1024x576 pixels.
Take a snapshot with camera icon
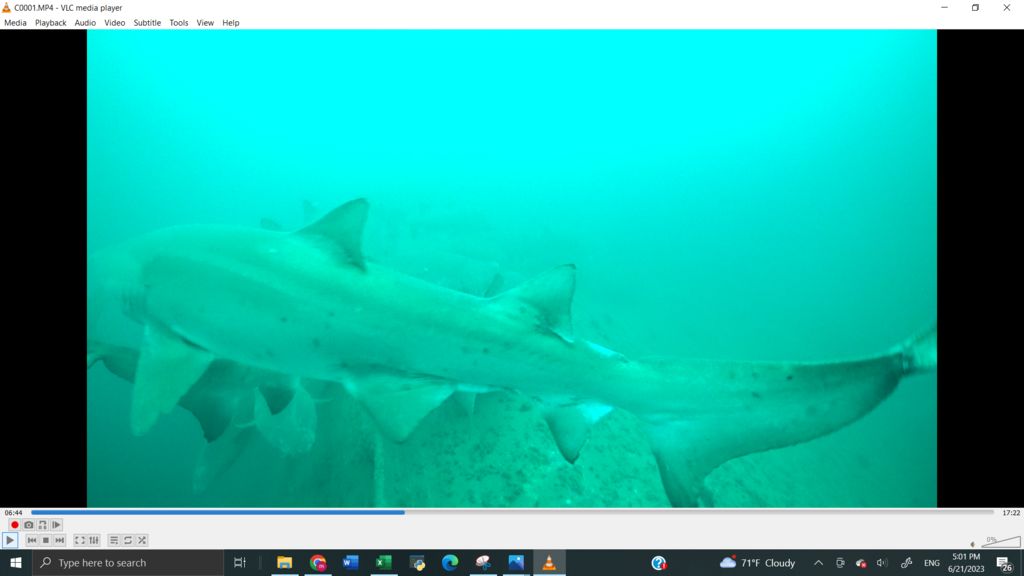pyautogui.click(x=29, y=525)
